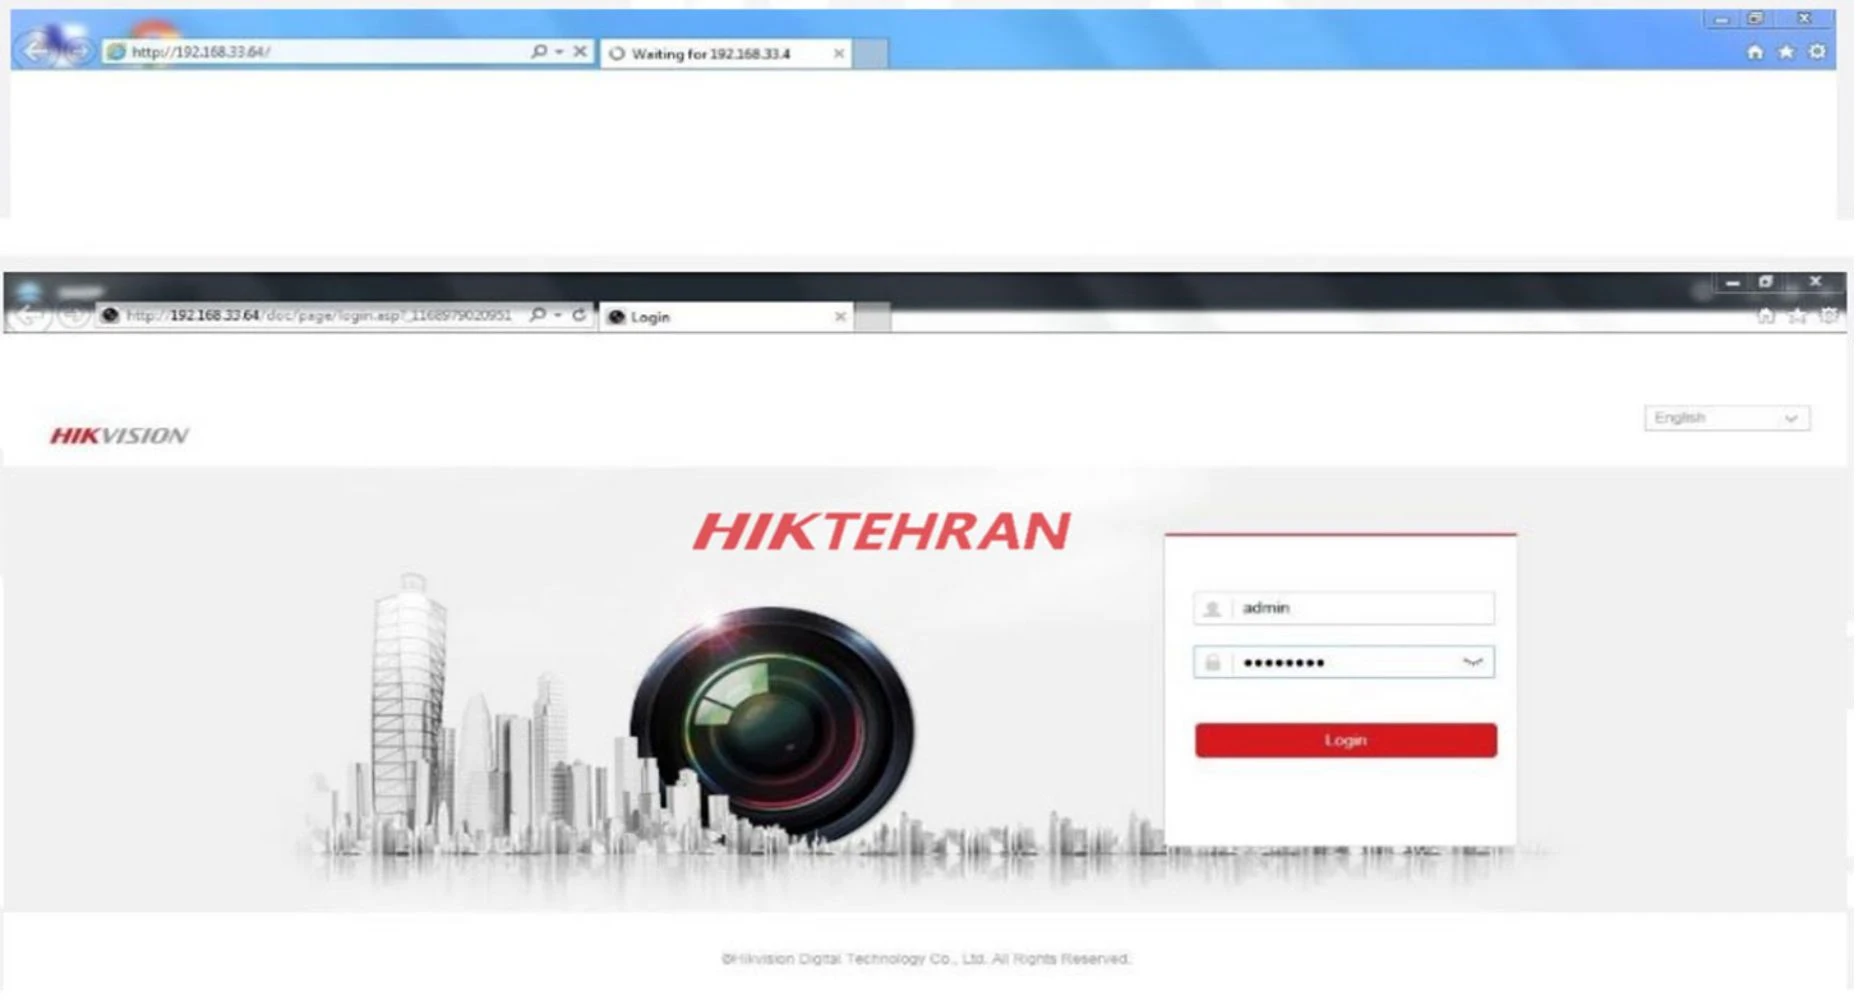Click the Home icon in the Login browser window

(x=1766, y=316)
